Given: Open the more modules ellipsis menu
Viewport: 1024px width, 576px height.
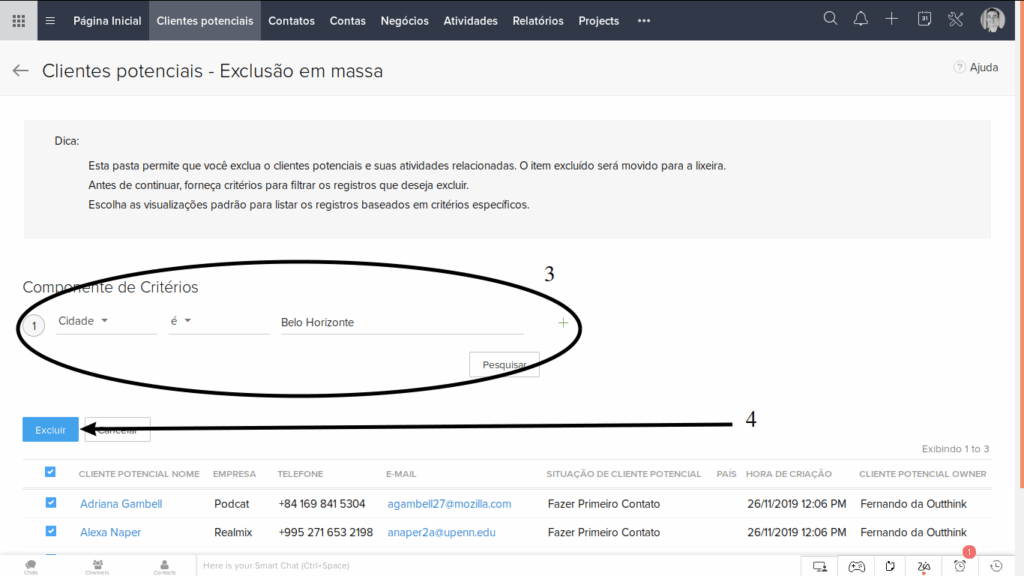Looking at the screenshot, I should coord(644,21).
